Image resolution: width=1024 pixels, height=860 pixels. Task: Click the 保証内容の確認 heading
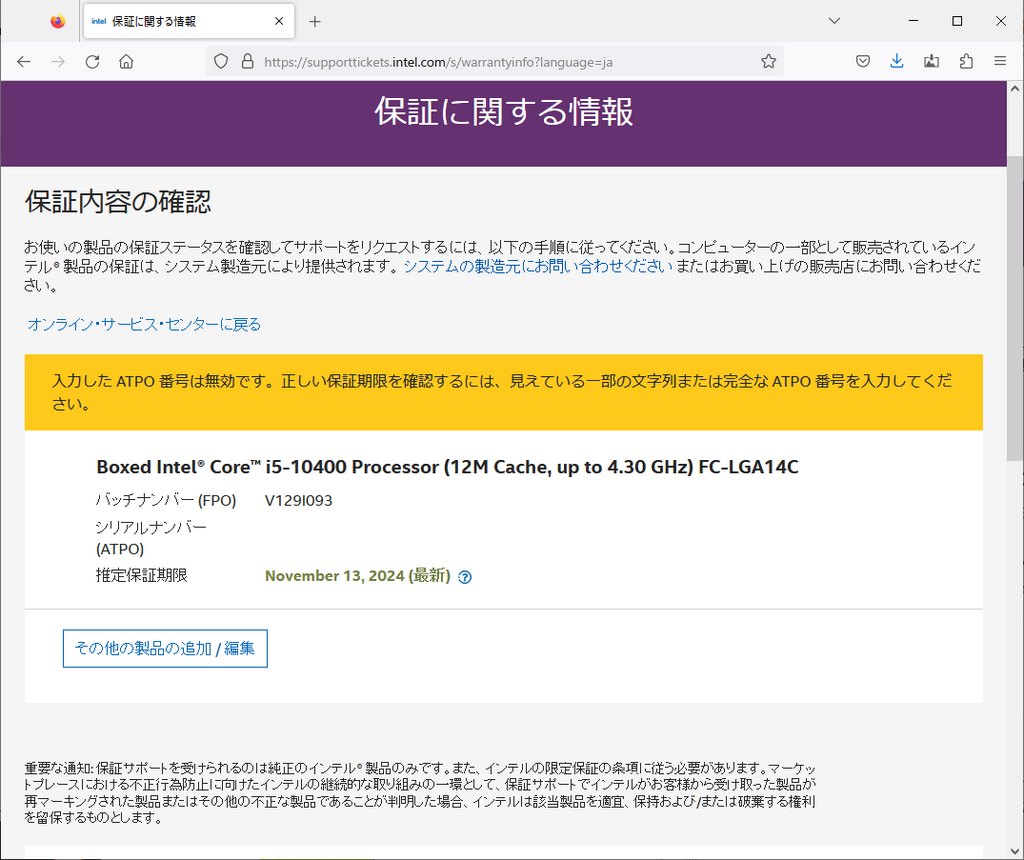(x=118, y=202)
